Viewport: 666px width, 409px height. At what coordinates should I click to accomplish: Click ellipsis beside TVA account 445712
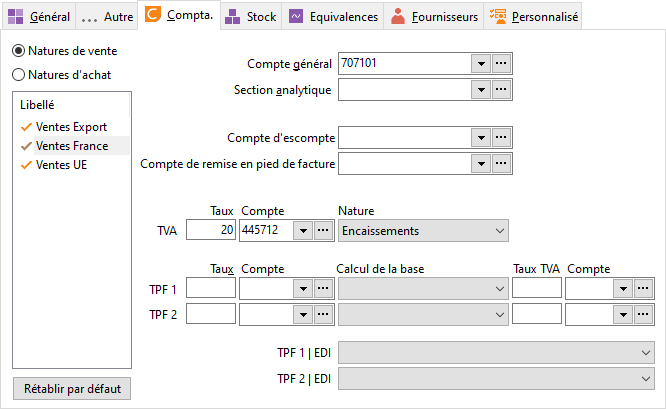(323, 231)
